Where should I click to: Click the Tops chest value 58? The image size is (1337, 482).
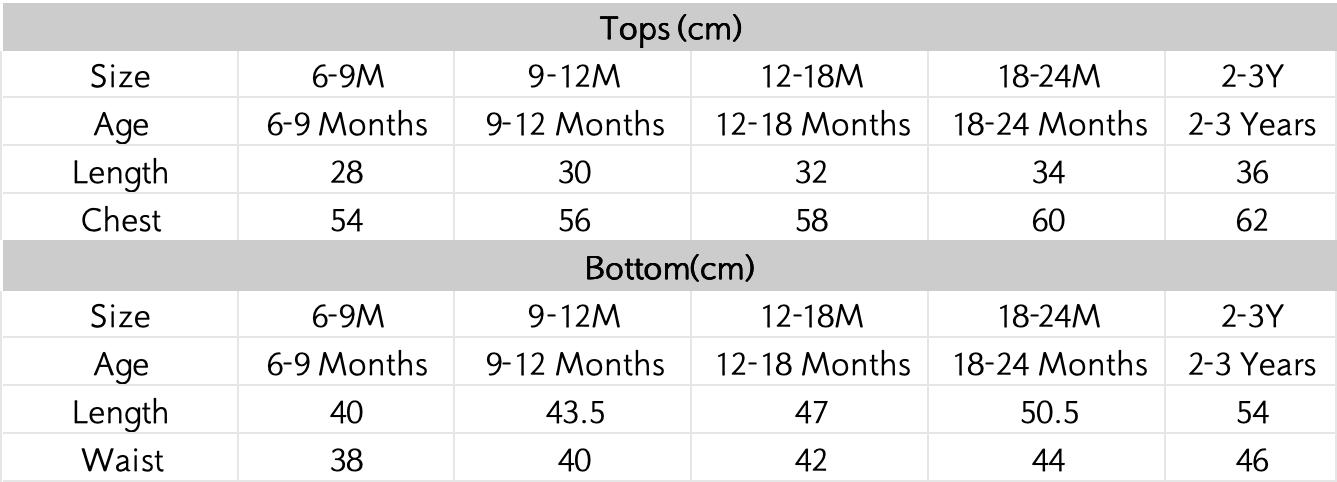point(811,220)
